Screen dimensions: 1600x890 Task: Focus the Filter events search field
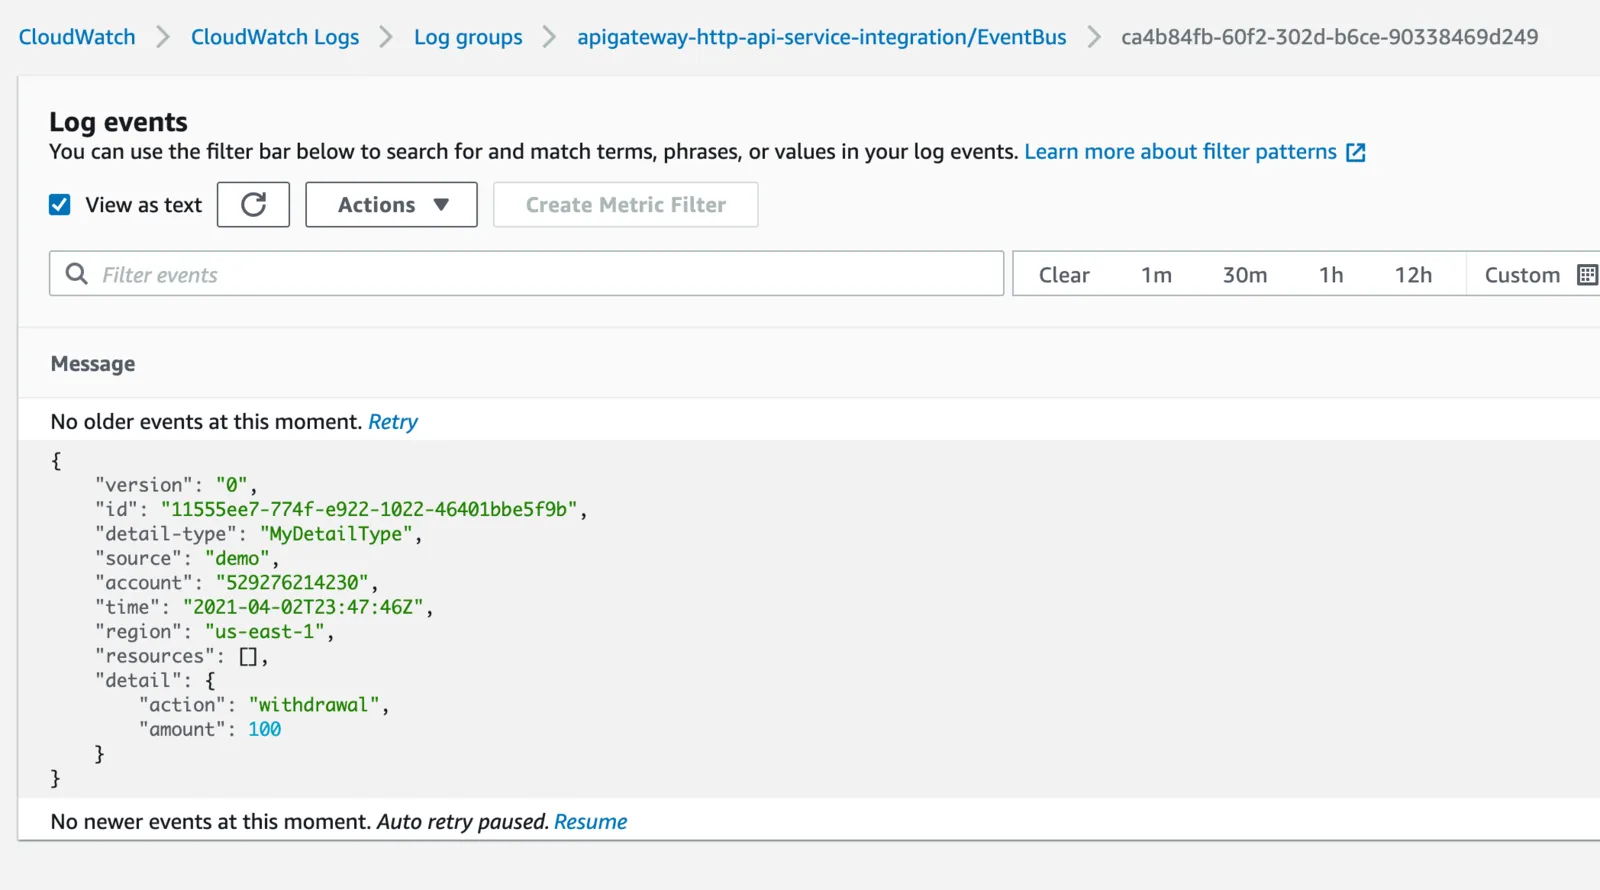point(526,273)
